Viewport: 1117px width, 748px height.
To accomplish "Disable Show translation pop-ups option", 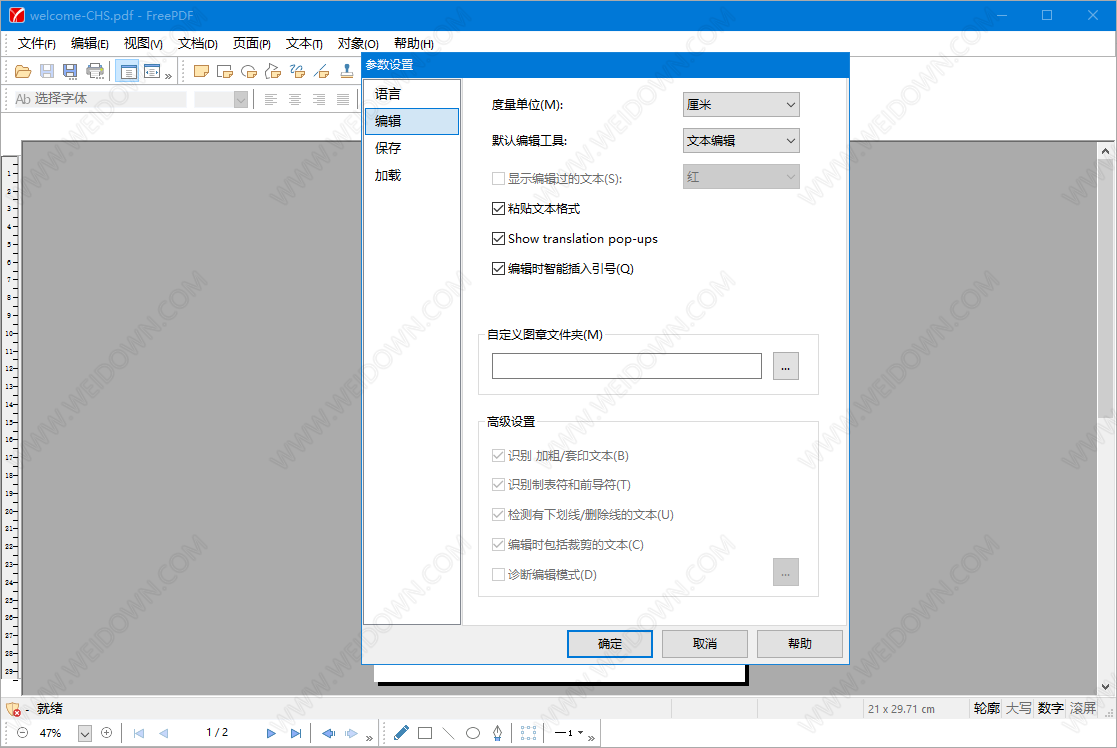I will click(499, 239).
